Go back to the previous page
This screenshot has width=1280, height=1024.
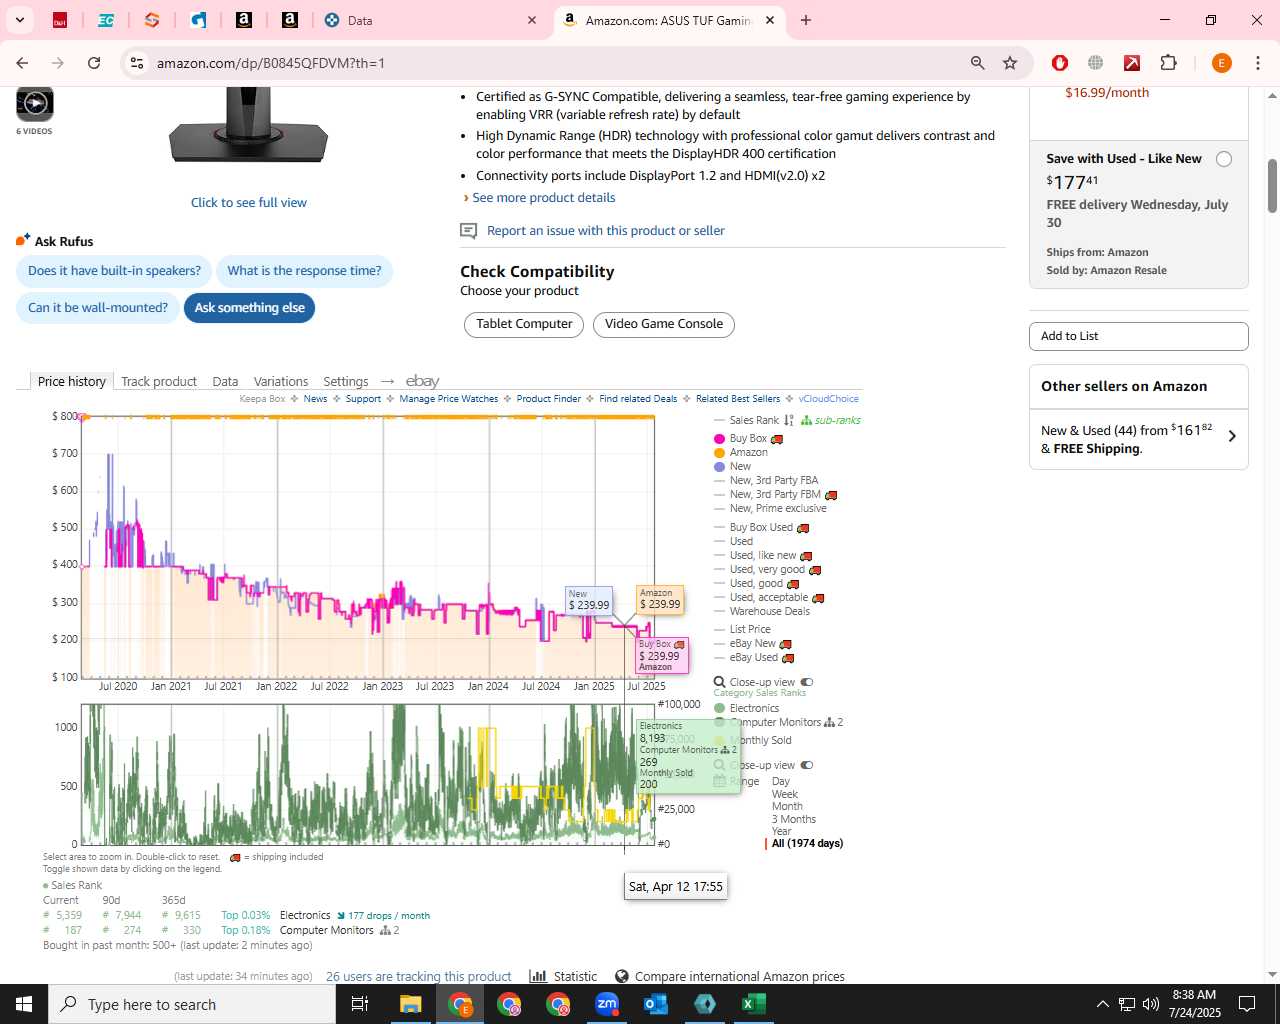22,63
